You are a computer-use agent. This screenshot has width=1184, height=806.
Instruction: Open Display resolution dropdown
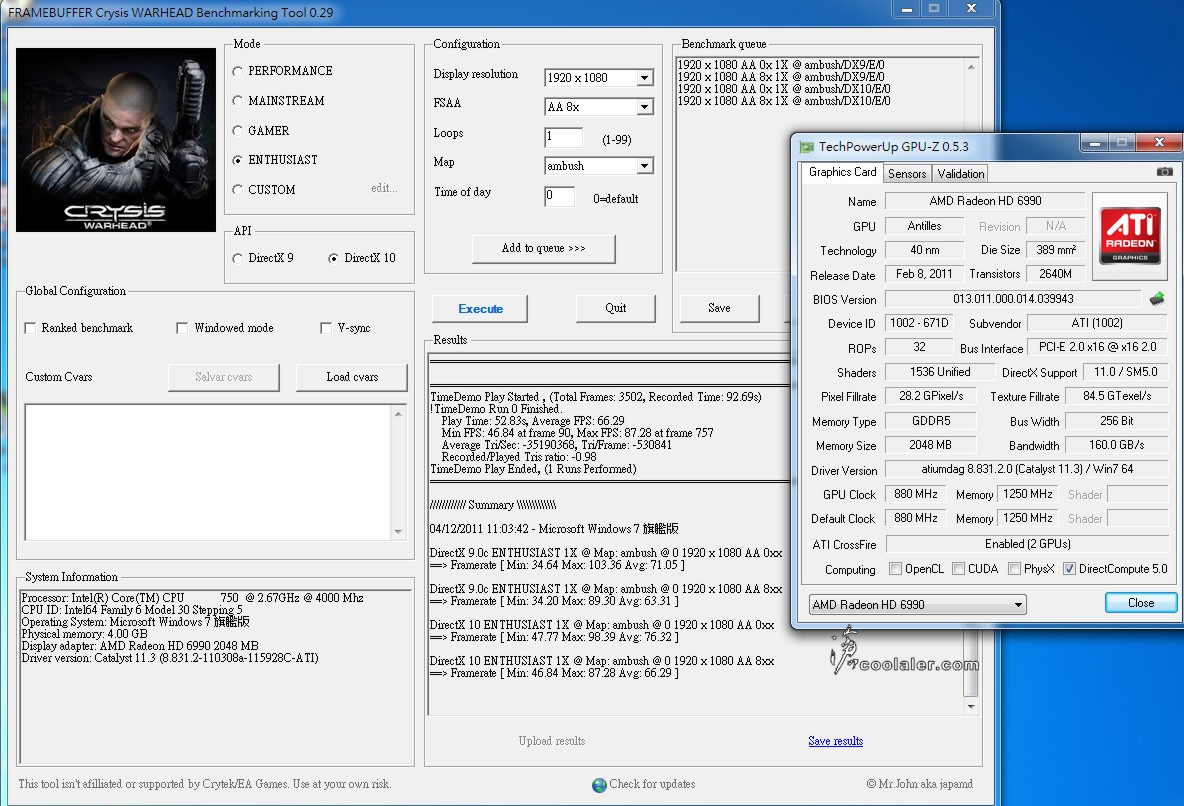click(x=644, y=78)
